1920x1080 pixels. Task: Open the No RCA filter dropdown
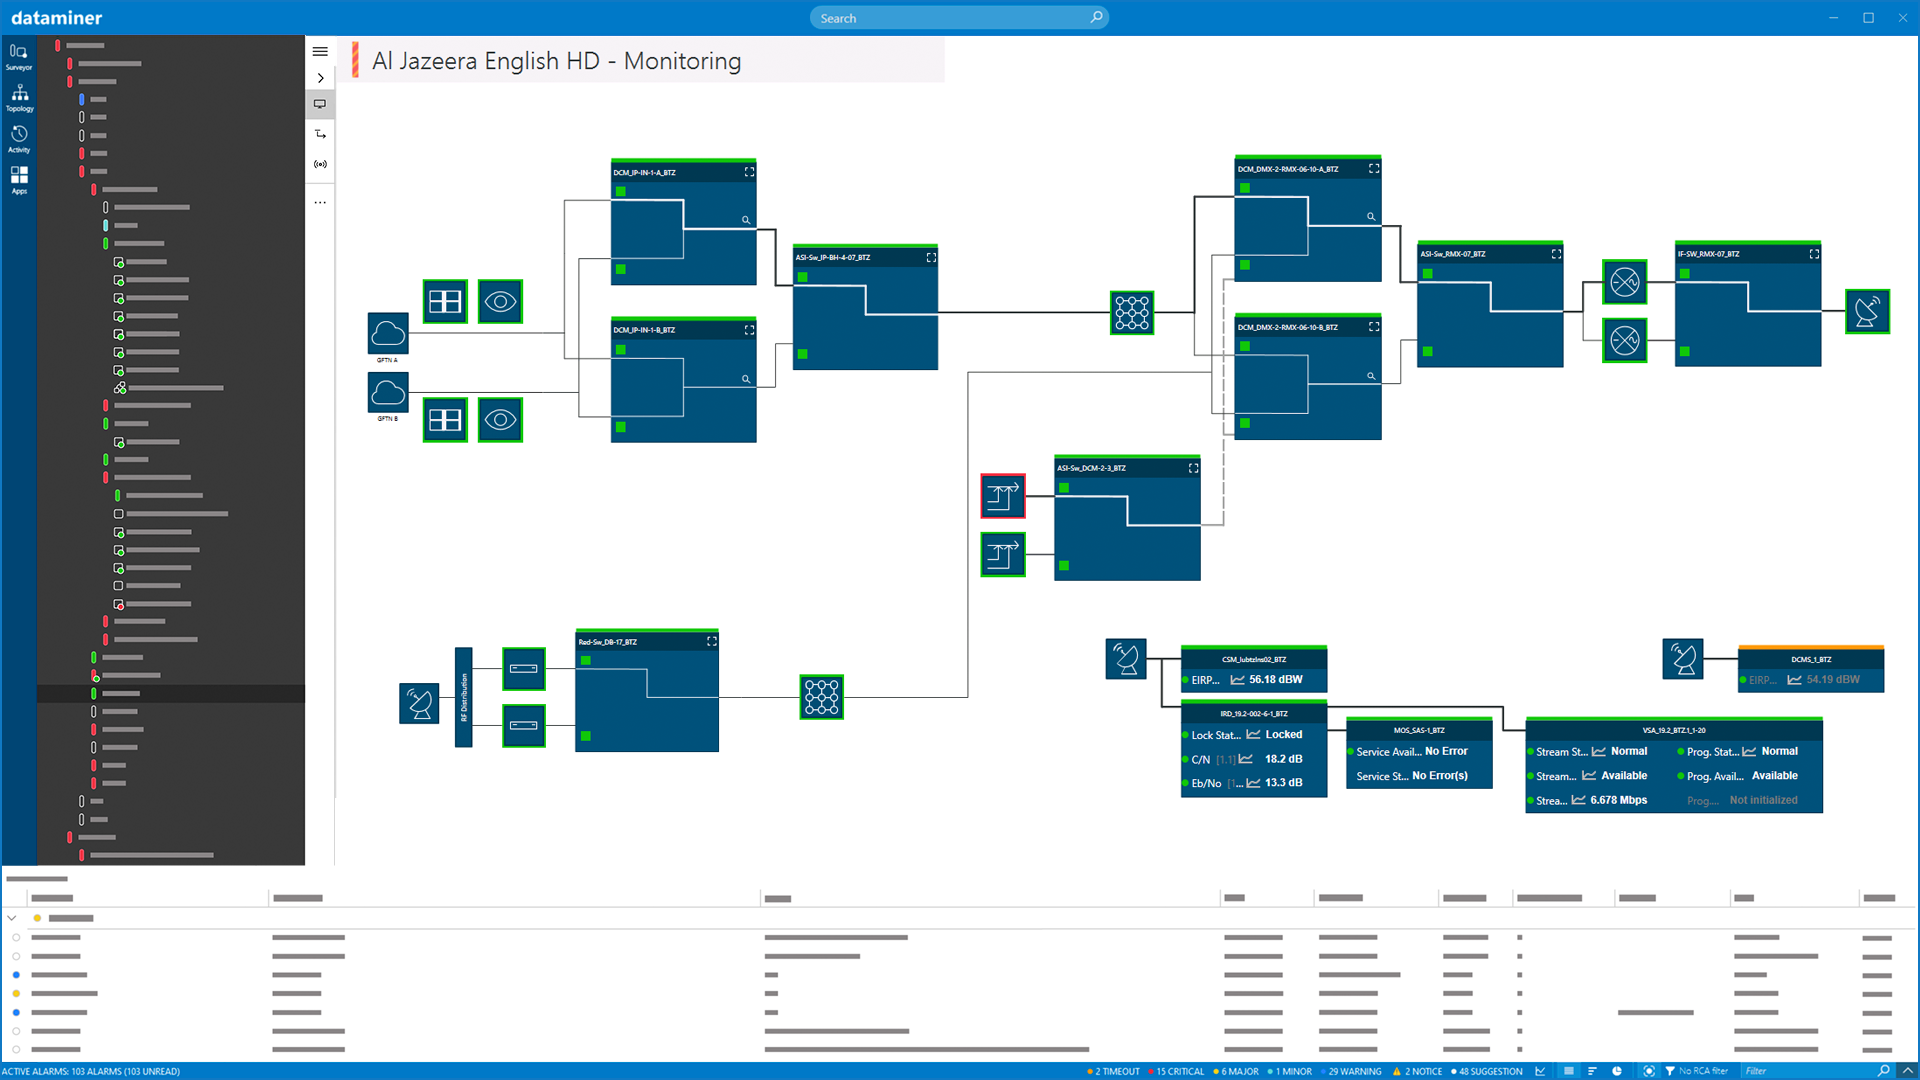[x=1696, y=1071]
